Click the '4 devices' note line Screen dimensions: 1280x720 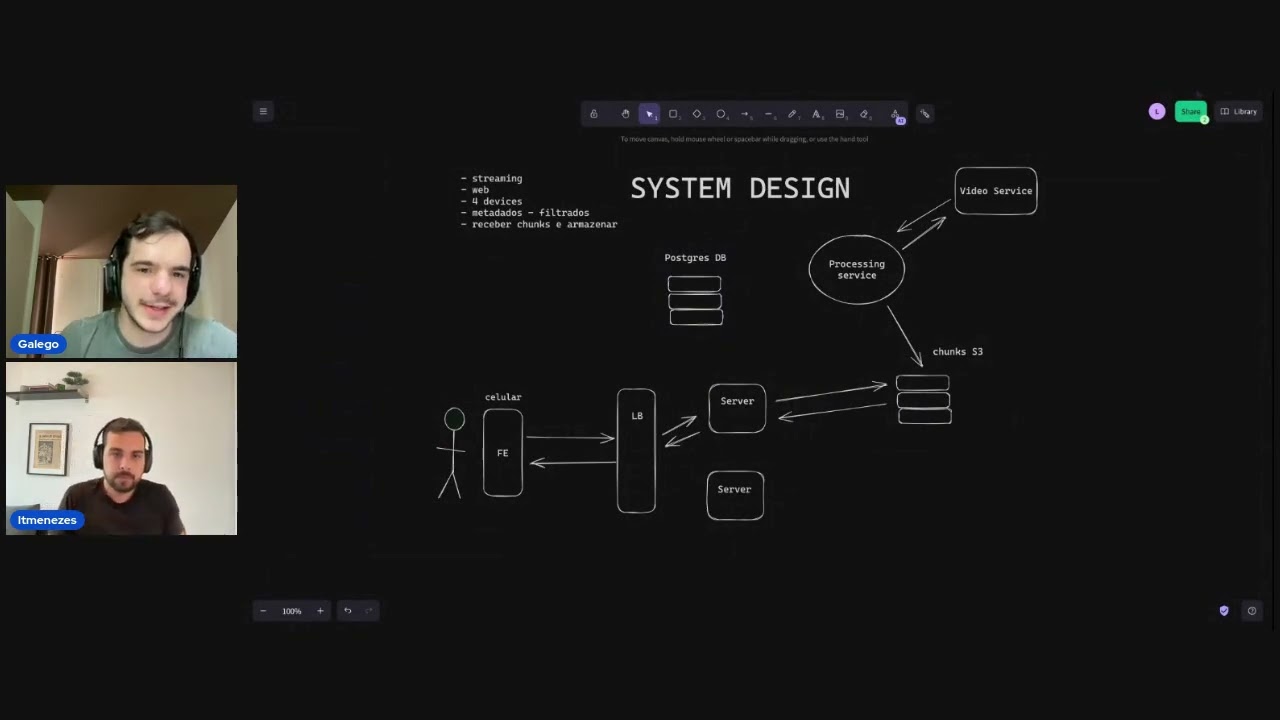coord(491,202)
